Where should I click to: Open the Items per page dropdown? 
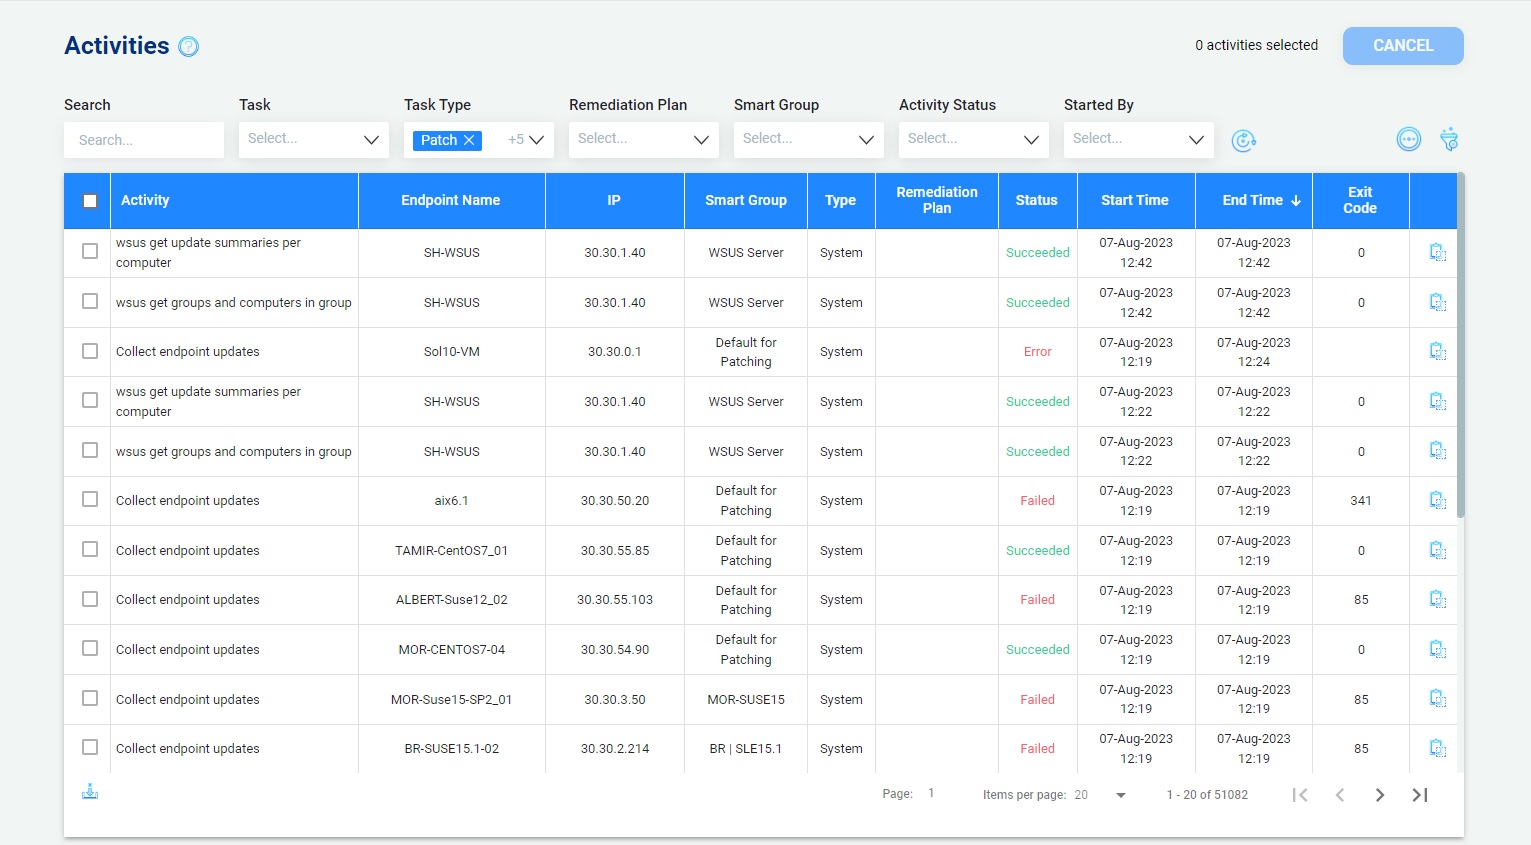click(1120, 795)
